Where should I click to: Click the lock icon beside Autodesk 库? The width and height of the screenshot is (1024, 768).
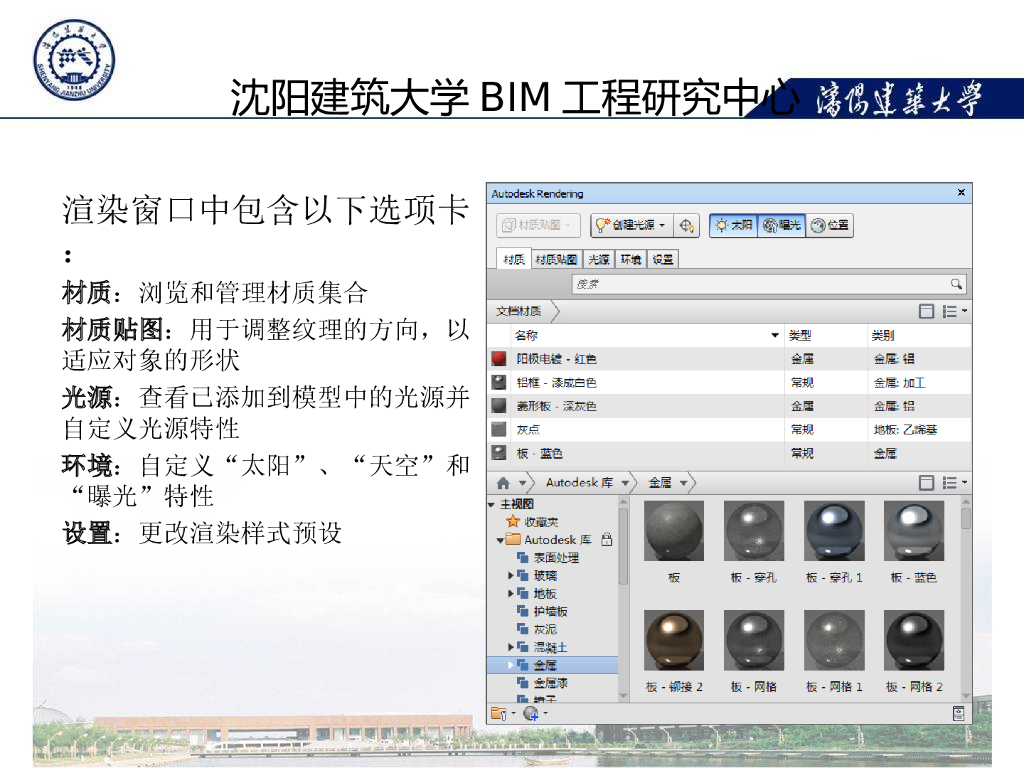point(607,539)
